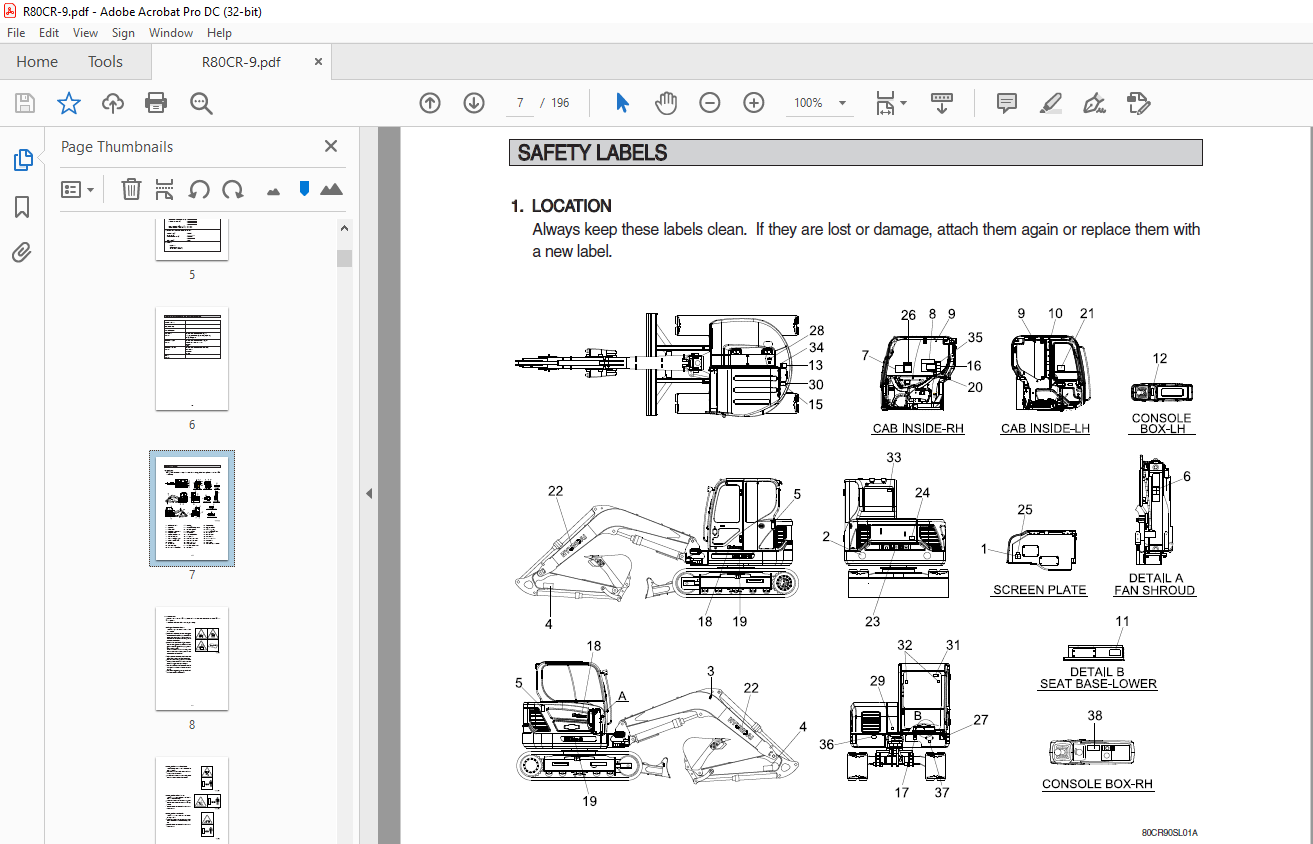Screen dimensions: 1313x844
Task: Toggle the Page Thumbnails sidebar panel
Action: click(x=22, y=160)
